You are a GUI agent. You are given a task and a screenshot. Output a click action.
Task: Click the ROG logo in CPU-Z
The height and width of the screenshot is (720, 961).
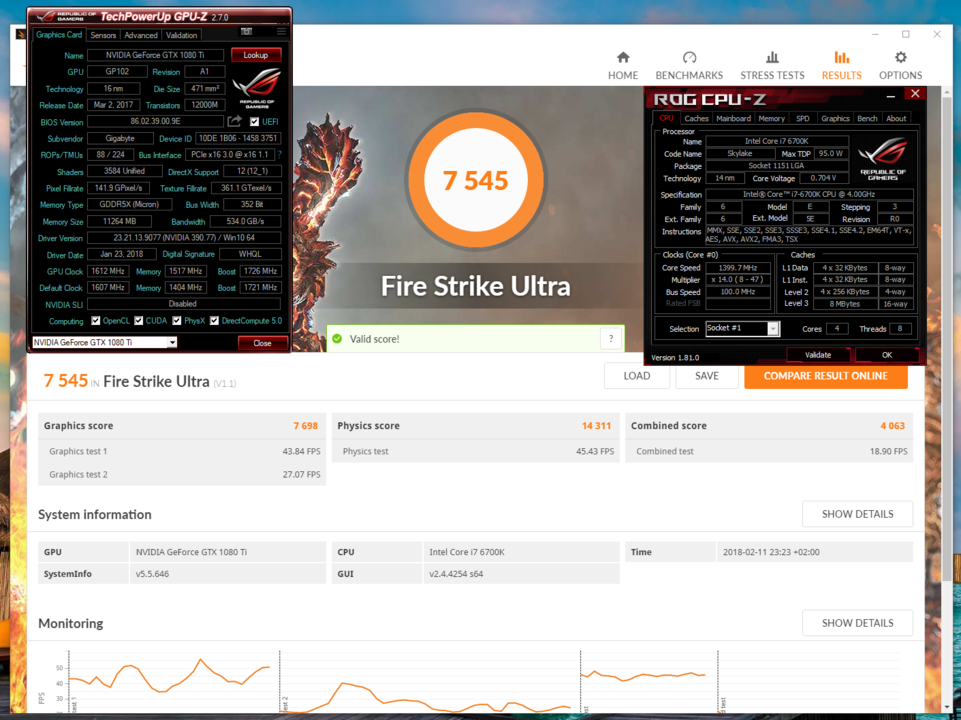click(883, 158)
